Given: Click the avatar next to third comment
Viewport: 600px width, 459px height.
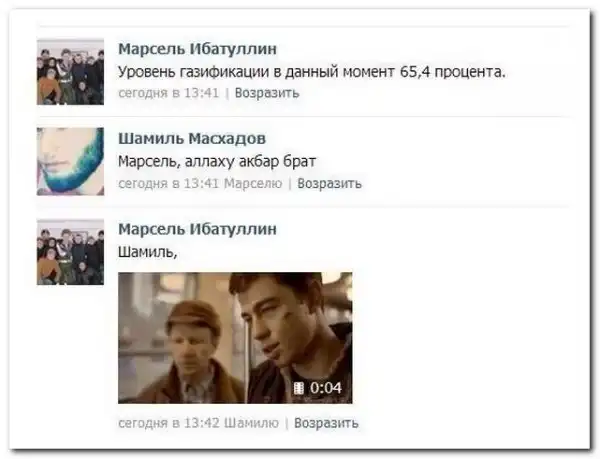Looking at the screenshot, I should point(70,252).
